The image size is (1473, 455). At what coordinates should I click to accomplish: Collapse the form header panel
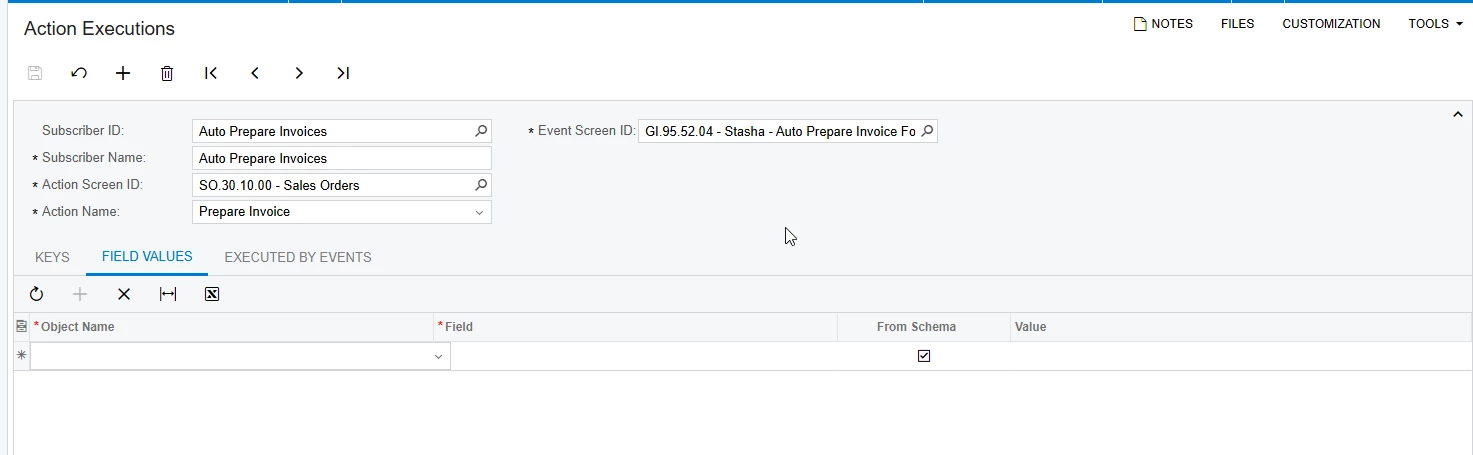point(1458,115)
